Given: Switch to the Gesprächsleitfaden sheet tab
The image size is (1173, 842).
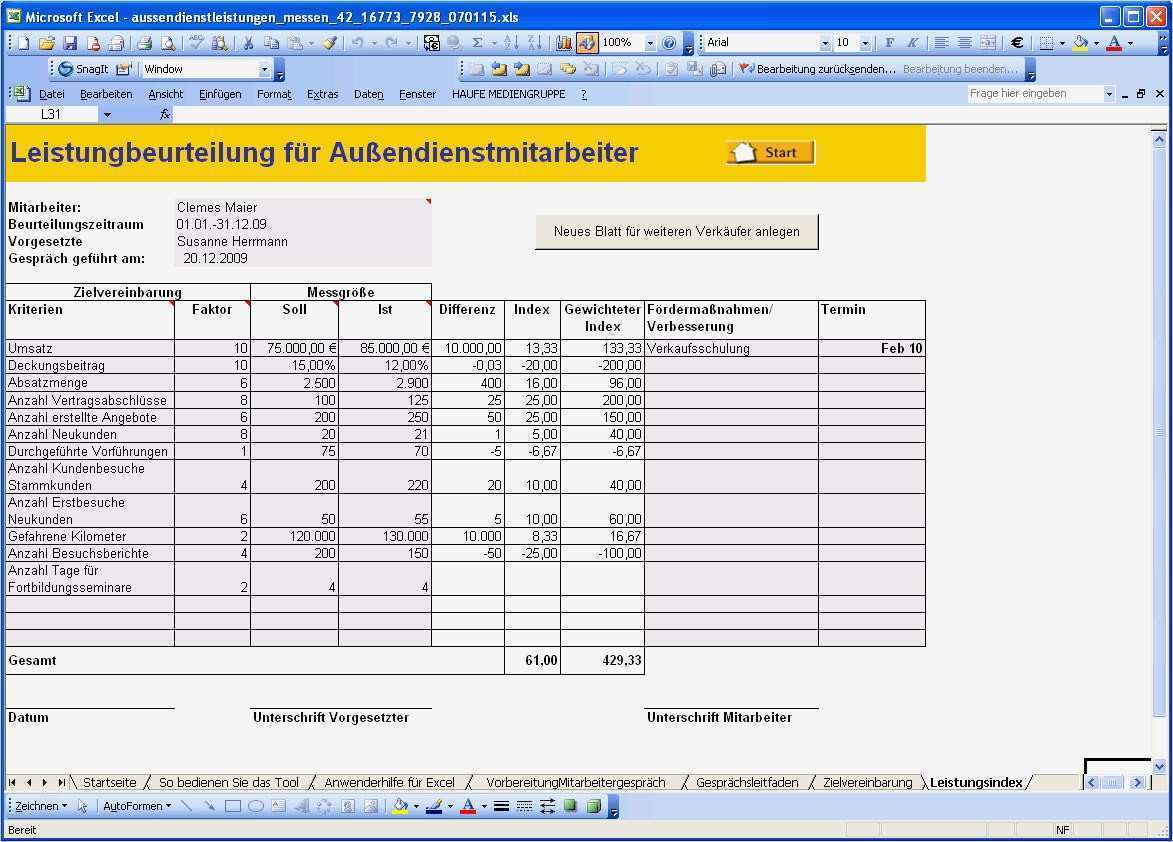Looking at the screenshot, I should 747,783.
